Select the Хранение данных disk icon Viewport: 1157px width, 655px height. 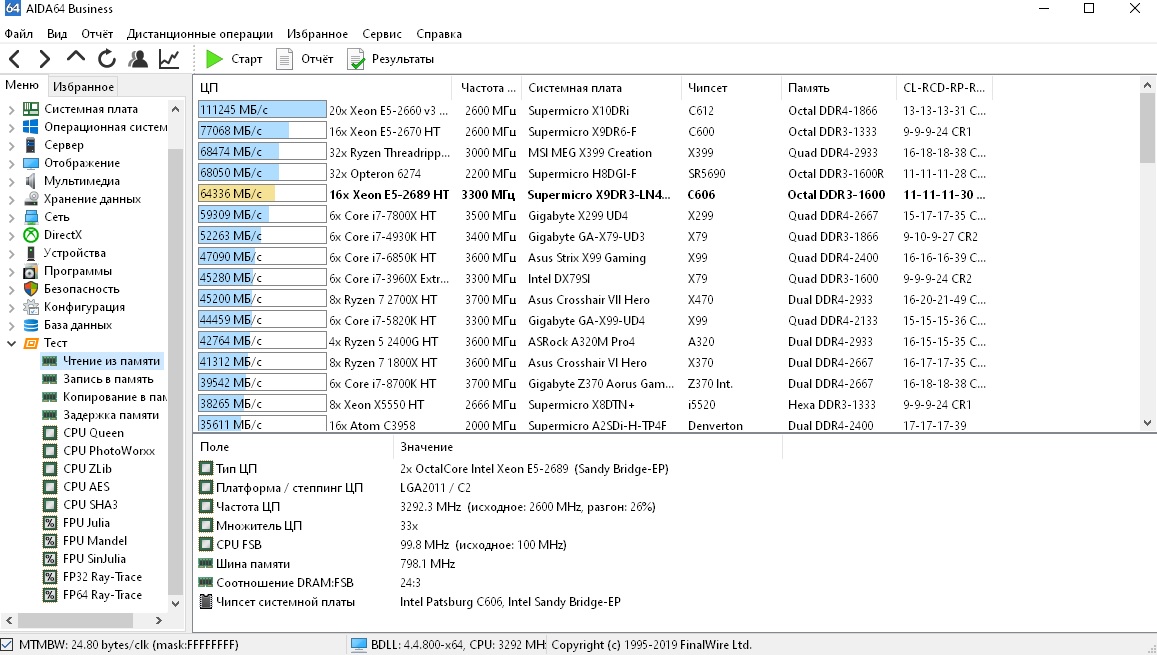[x=31, y=199]
